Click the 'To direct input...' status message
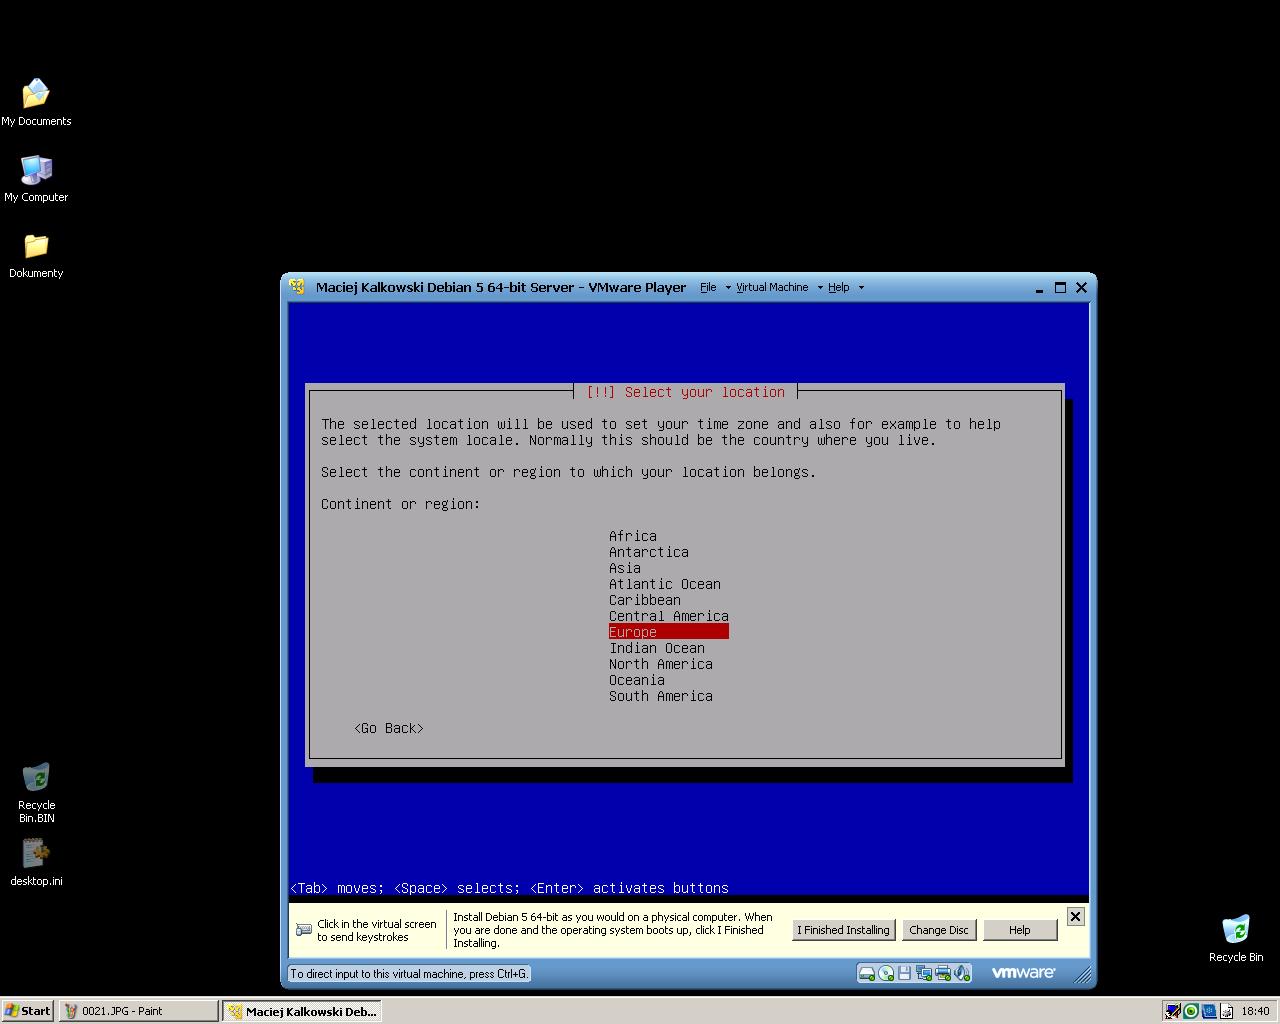Viewport: 1280px width, 1024px height. tap(409, 974)
